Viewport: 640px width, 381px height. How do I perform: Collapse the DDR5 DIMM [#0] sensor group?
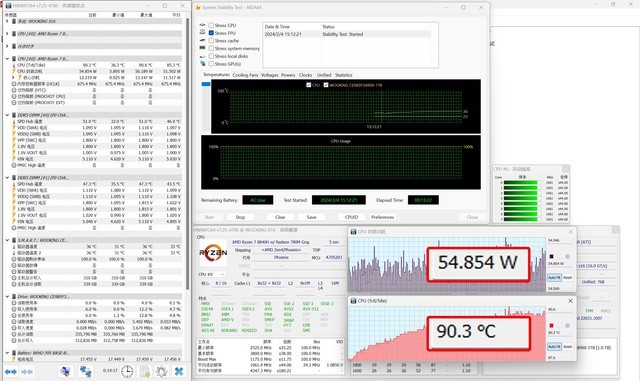(x=7, y=115)
